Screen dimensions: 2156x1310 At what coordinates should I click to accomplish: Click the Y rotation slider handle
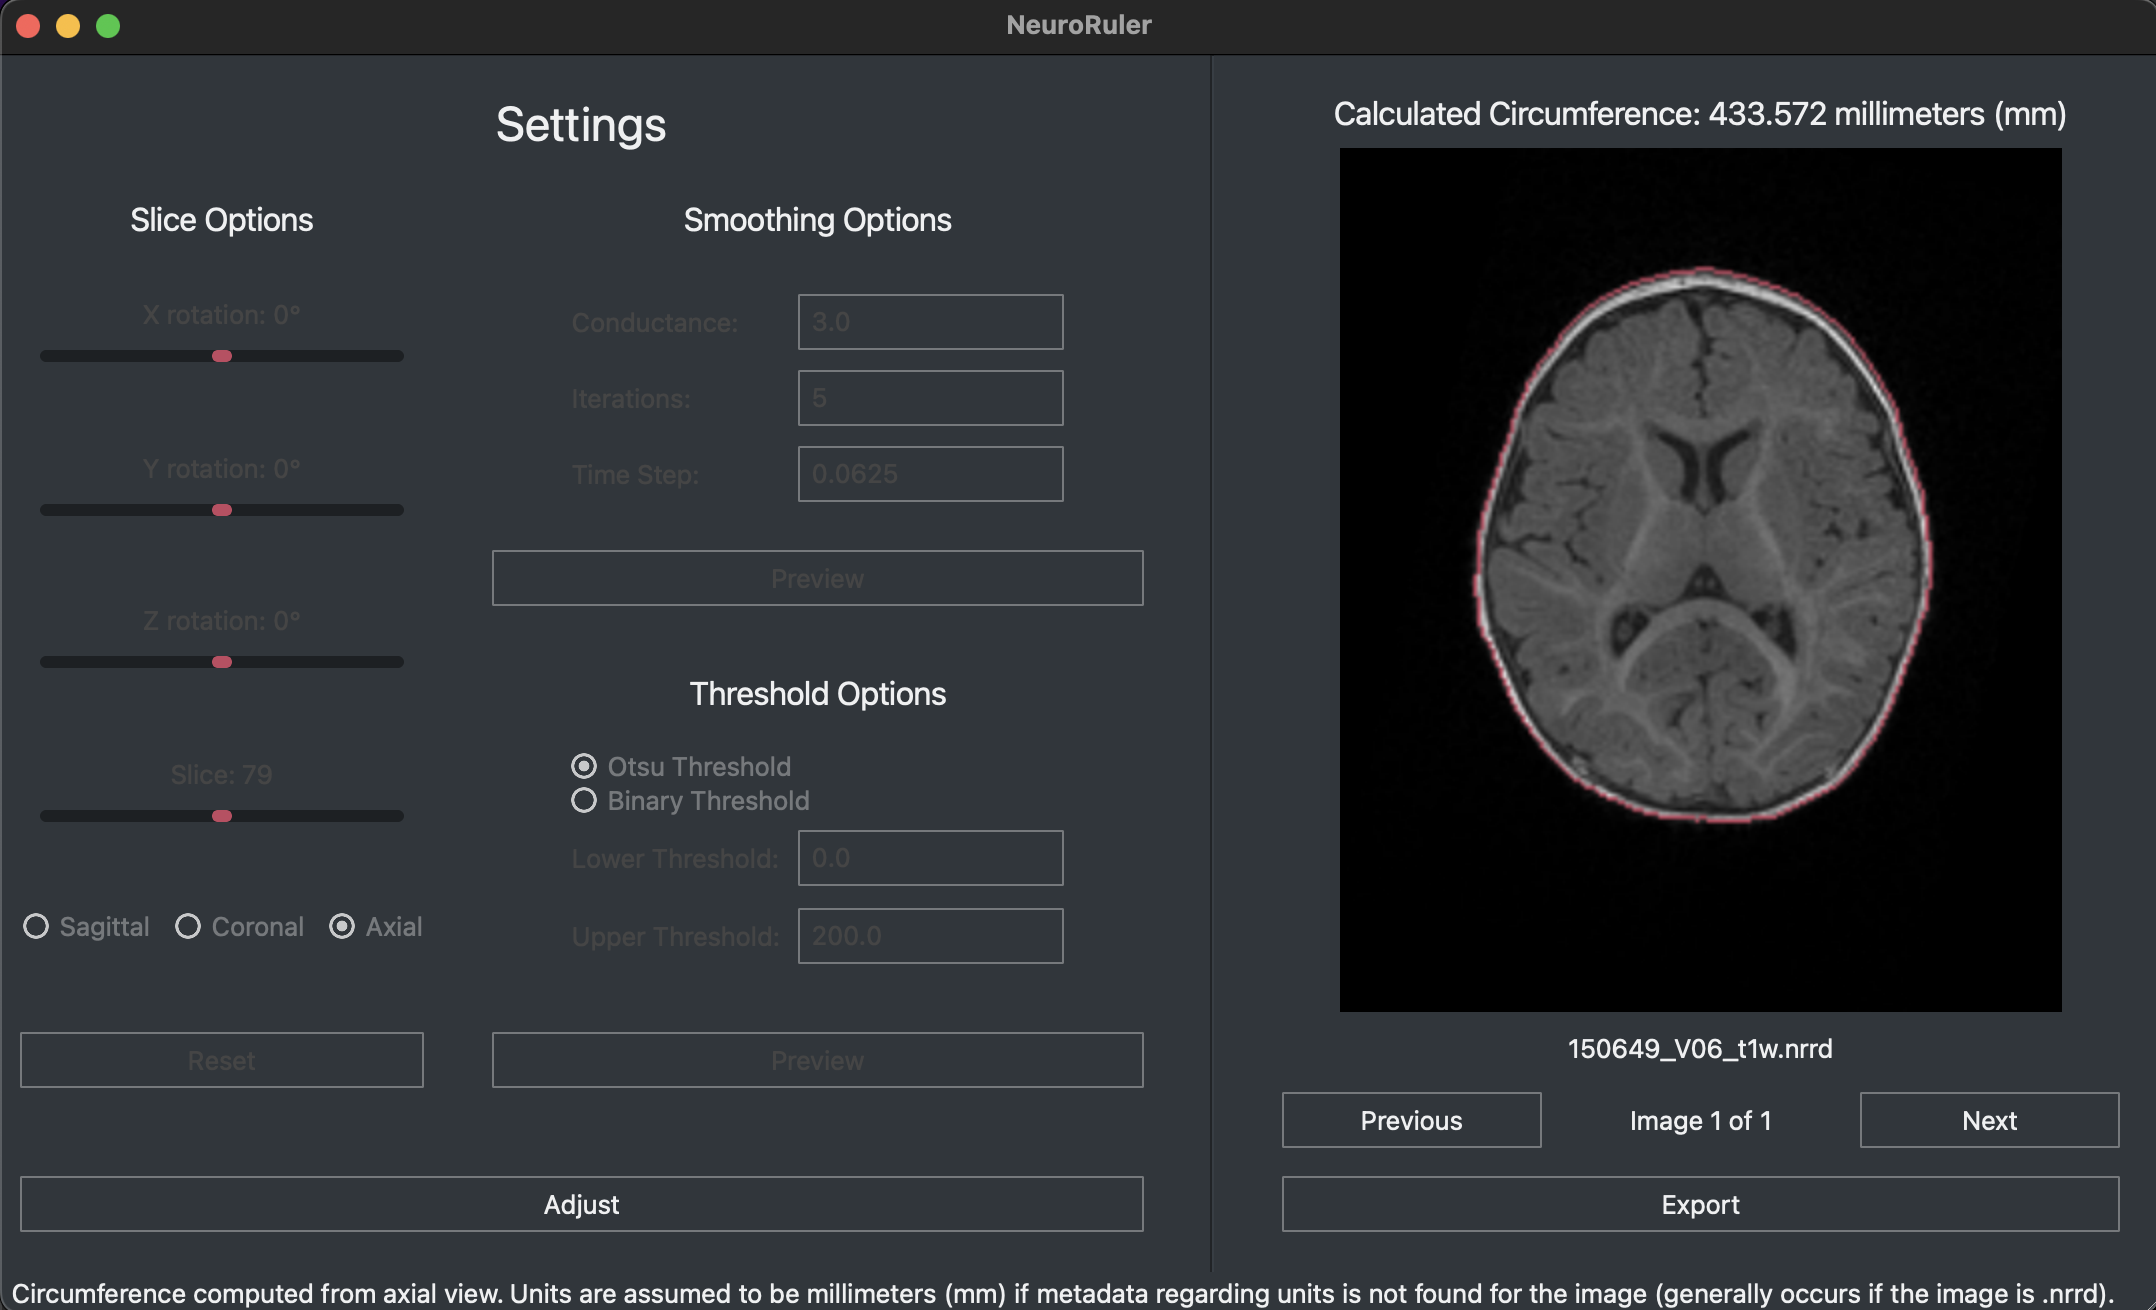[222, 510]
